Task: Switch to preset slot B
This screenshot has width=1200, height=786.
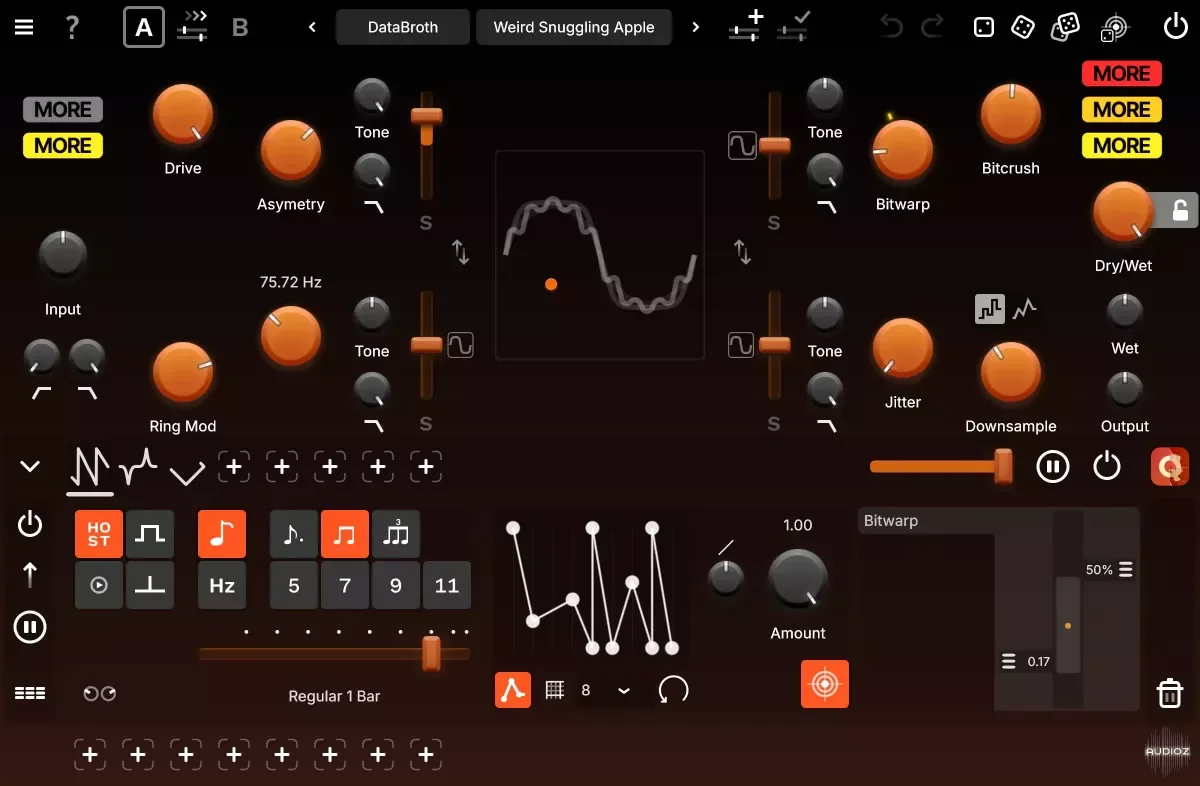Action: coord(240,27)
